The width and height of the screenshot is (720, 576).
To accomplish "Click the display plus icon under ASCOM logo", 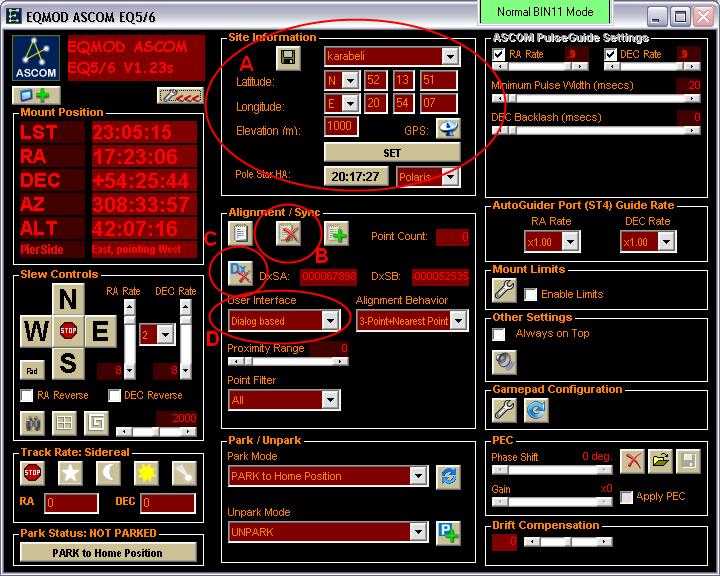I will [36, 95].
